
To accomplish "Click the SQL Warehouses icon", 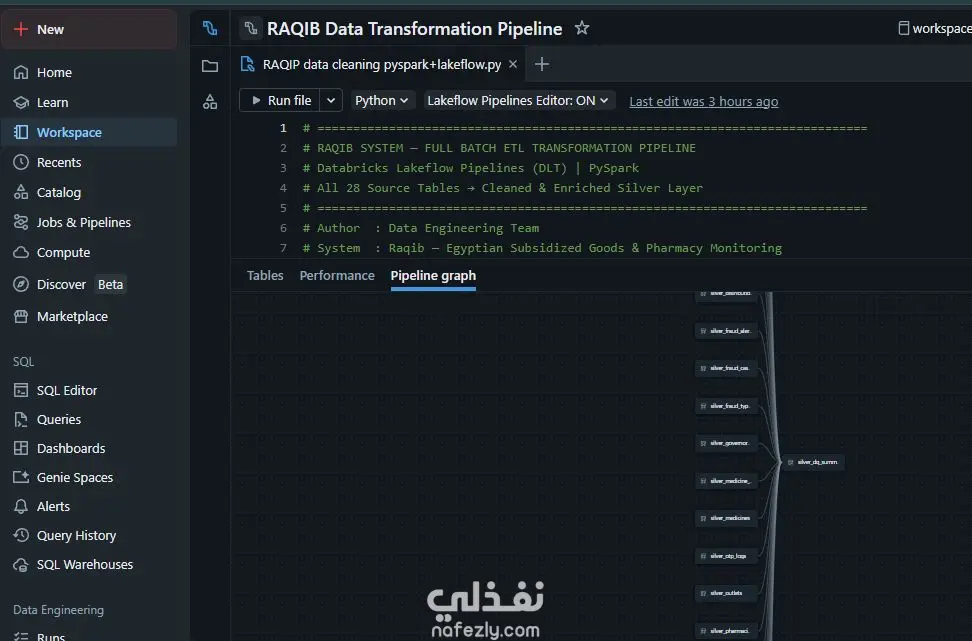I will click(x=21, y=565).
